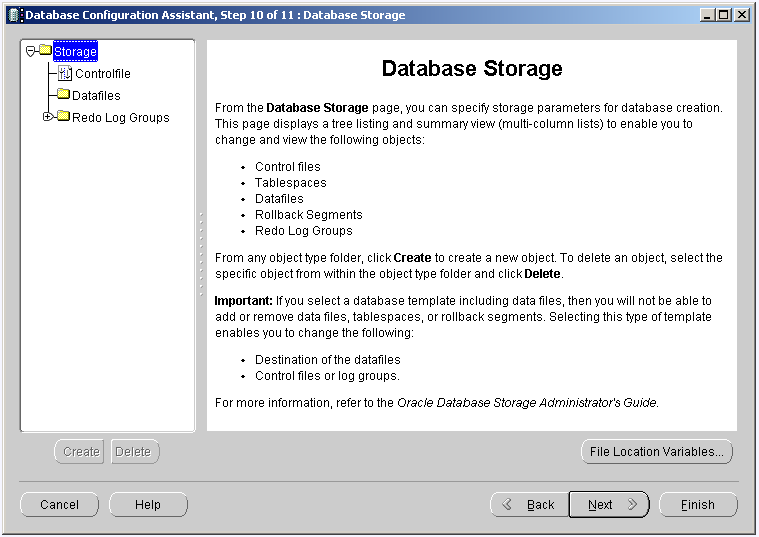Viewport: 759px width, 537px height.
Task: Select the Storage tree label
Action: coord(75,51)
